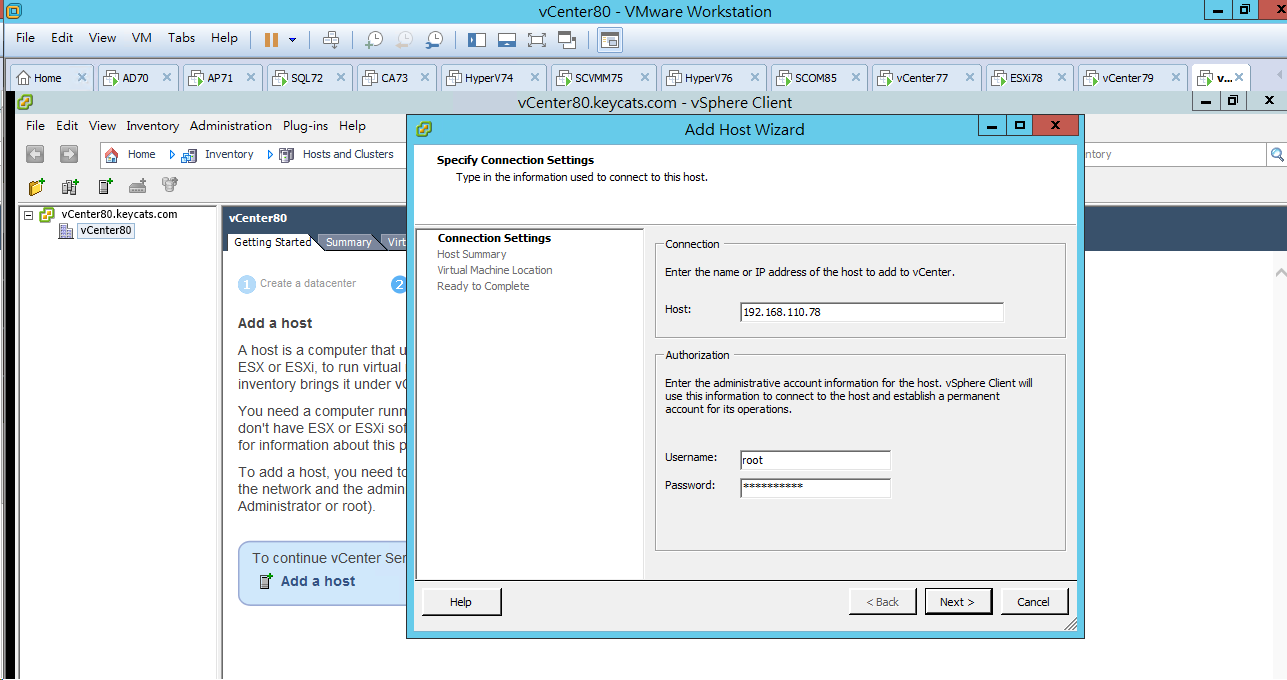Switch to Unity mode icon

pos(568,39)
